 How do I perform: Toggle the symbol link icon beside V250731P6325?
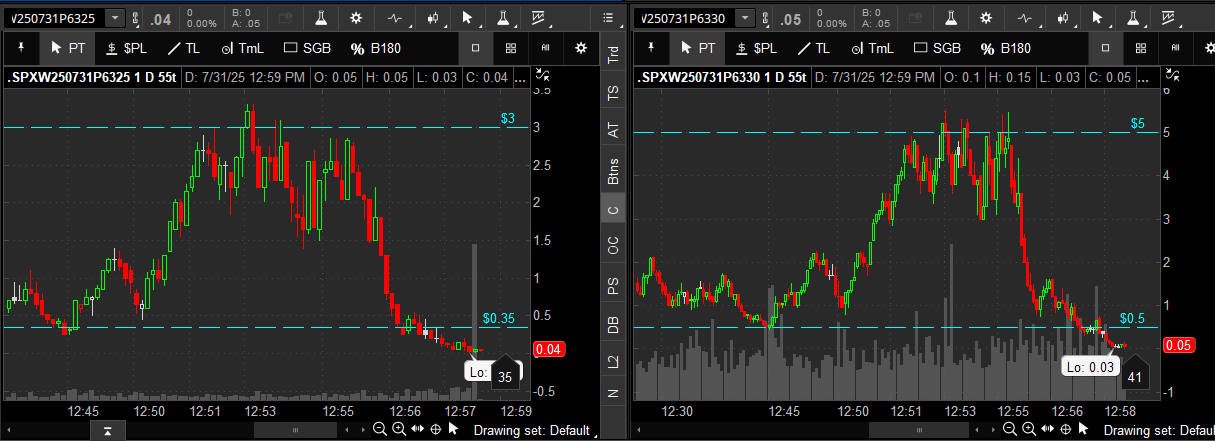pyautogui.click(x=137, y=18)
